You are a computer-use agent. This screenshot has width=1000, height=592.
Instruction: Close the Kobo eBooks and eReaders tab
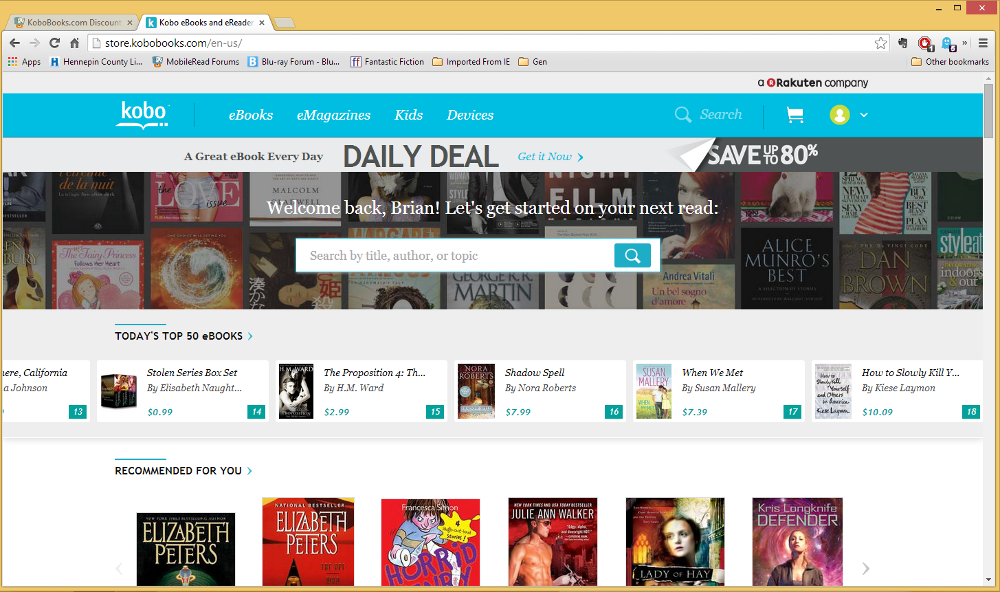(x=261, y=22)
